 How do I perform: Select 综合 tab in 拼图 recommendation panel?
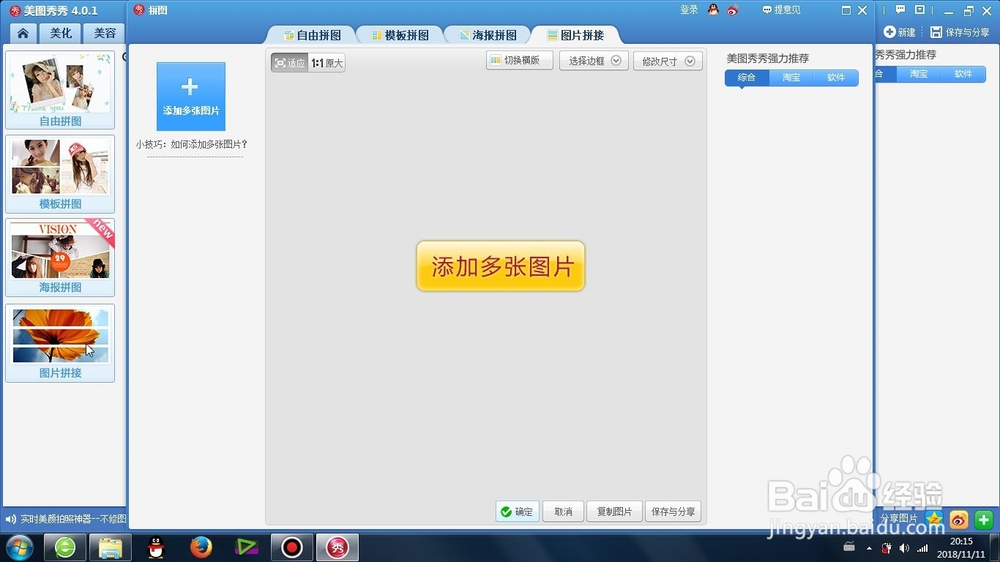click(747, 77)
